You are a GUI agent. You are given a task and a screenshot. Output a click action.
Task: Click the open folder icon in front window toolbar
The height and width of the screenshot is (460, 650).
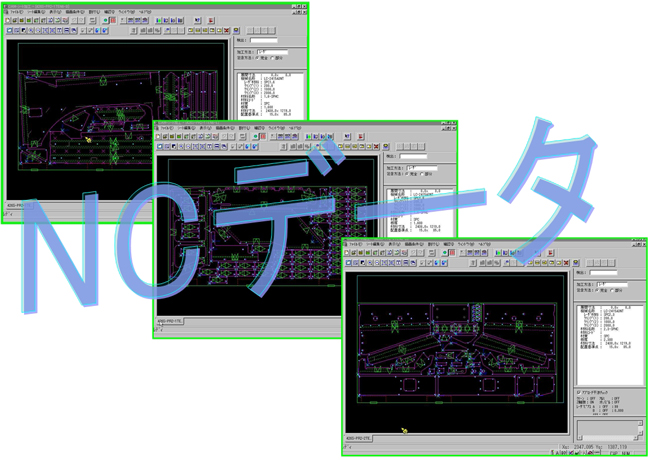(x=354, y=253)
